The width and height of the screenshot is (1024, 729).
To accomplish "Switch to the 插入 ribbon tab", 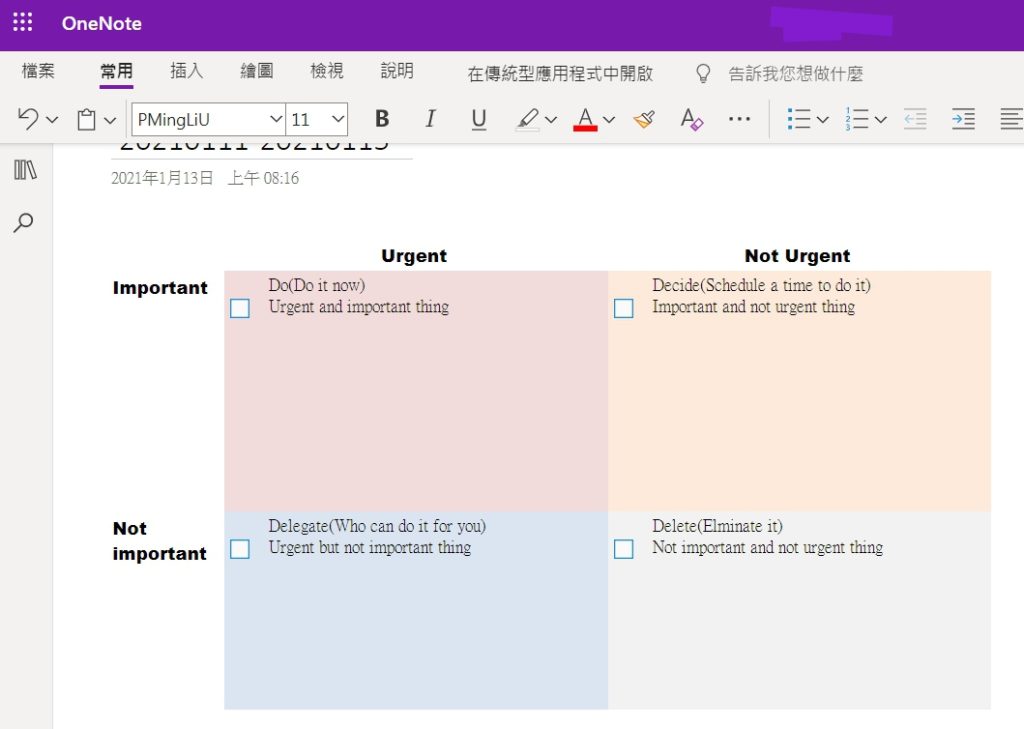I will pos(186,71).
